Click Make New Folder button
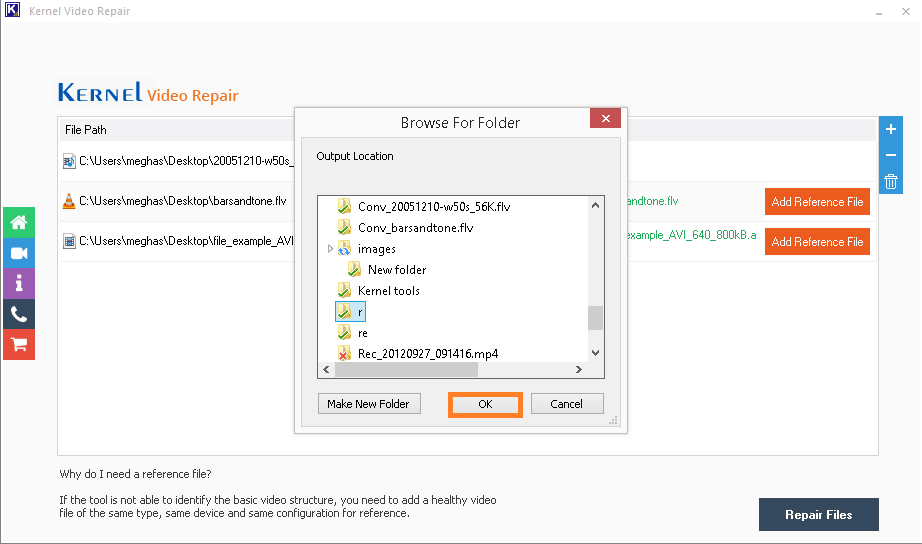 point(369,404)
